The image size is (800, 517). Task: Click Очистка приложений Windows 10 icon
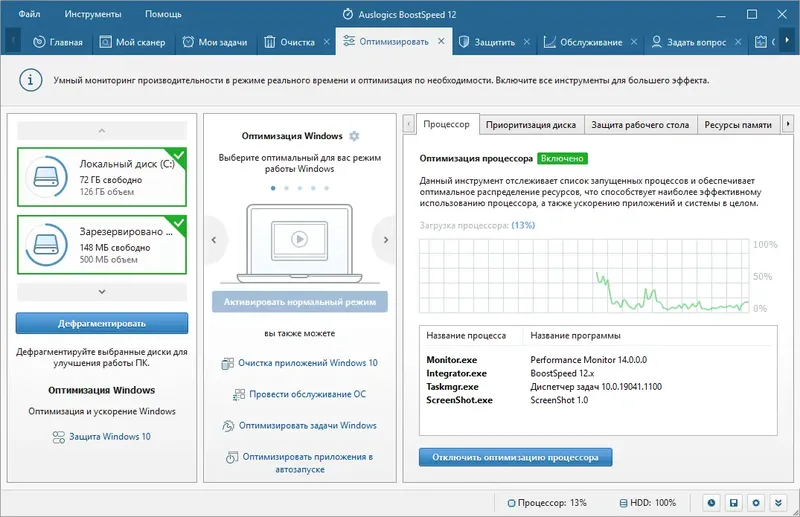pos(228,363)
